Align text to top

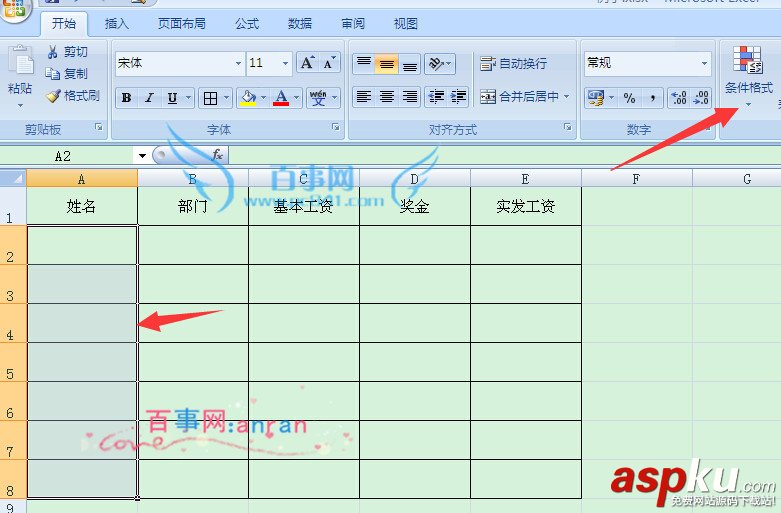click(364, 63)
